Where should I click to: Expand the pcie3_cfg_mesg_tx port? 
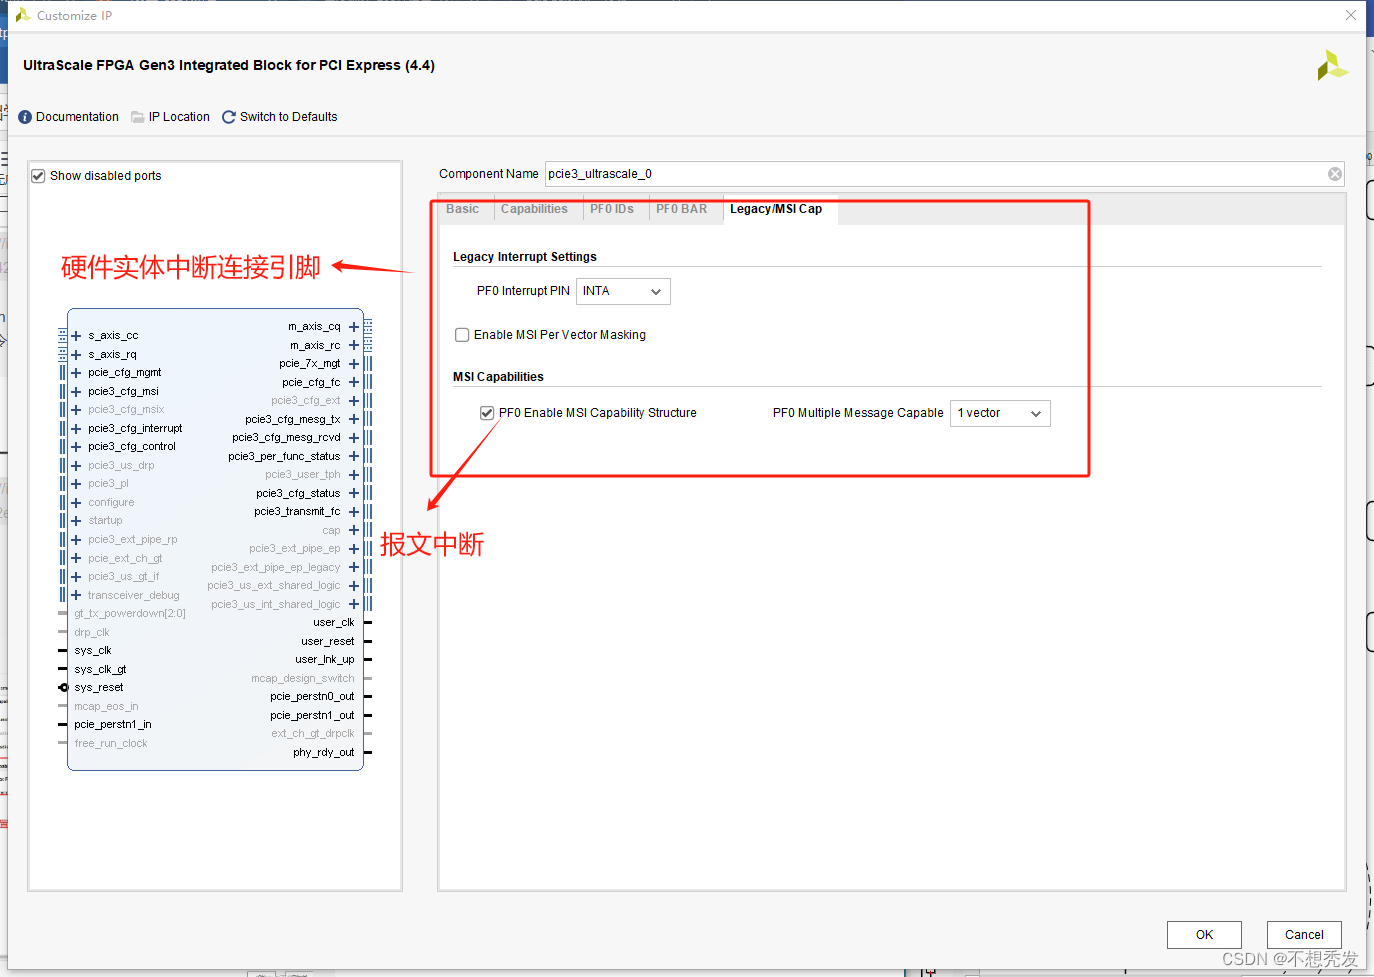[x=354, y=419]
